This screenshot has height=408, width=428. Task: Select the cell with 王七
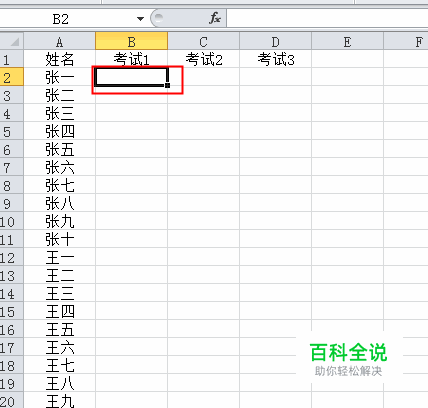point(59,365)
